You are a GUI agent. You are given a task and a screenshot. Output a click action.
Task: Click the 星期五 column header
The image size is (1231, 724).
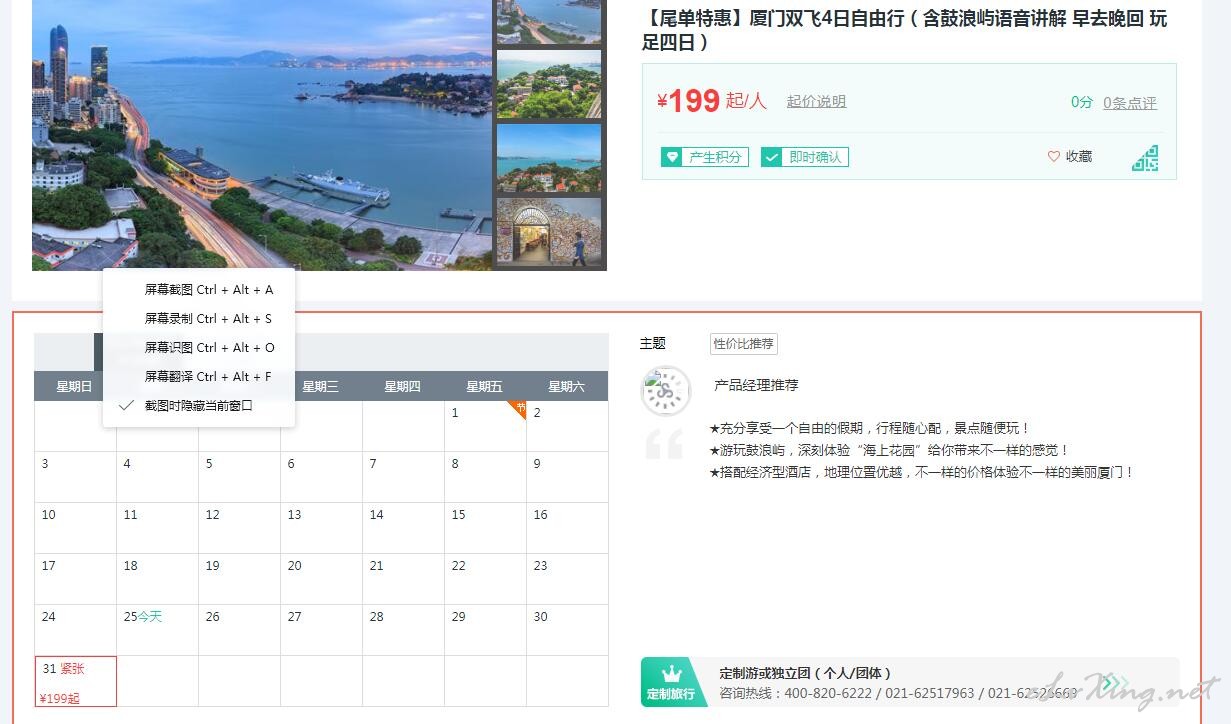(485, 386)
